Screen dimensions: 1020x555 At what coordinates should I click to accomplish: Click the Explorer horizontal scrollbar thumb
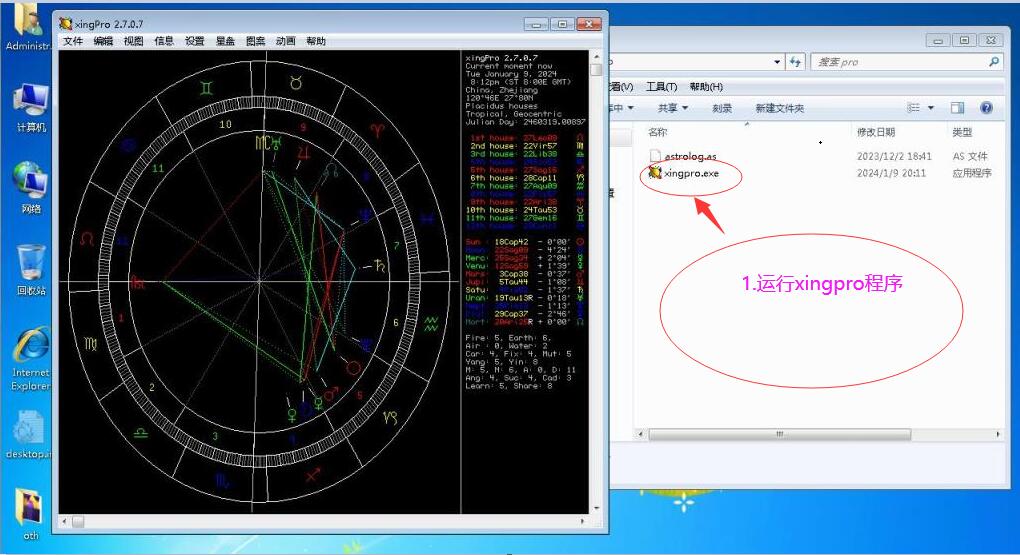pyautogui.click(x=779, y=434)
